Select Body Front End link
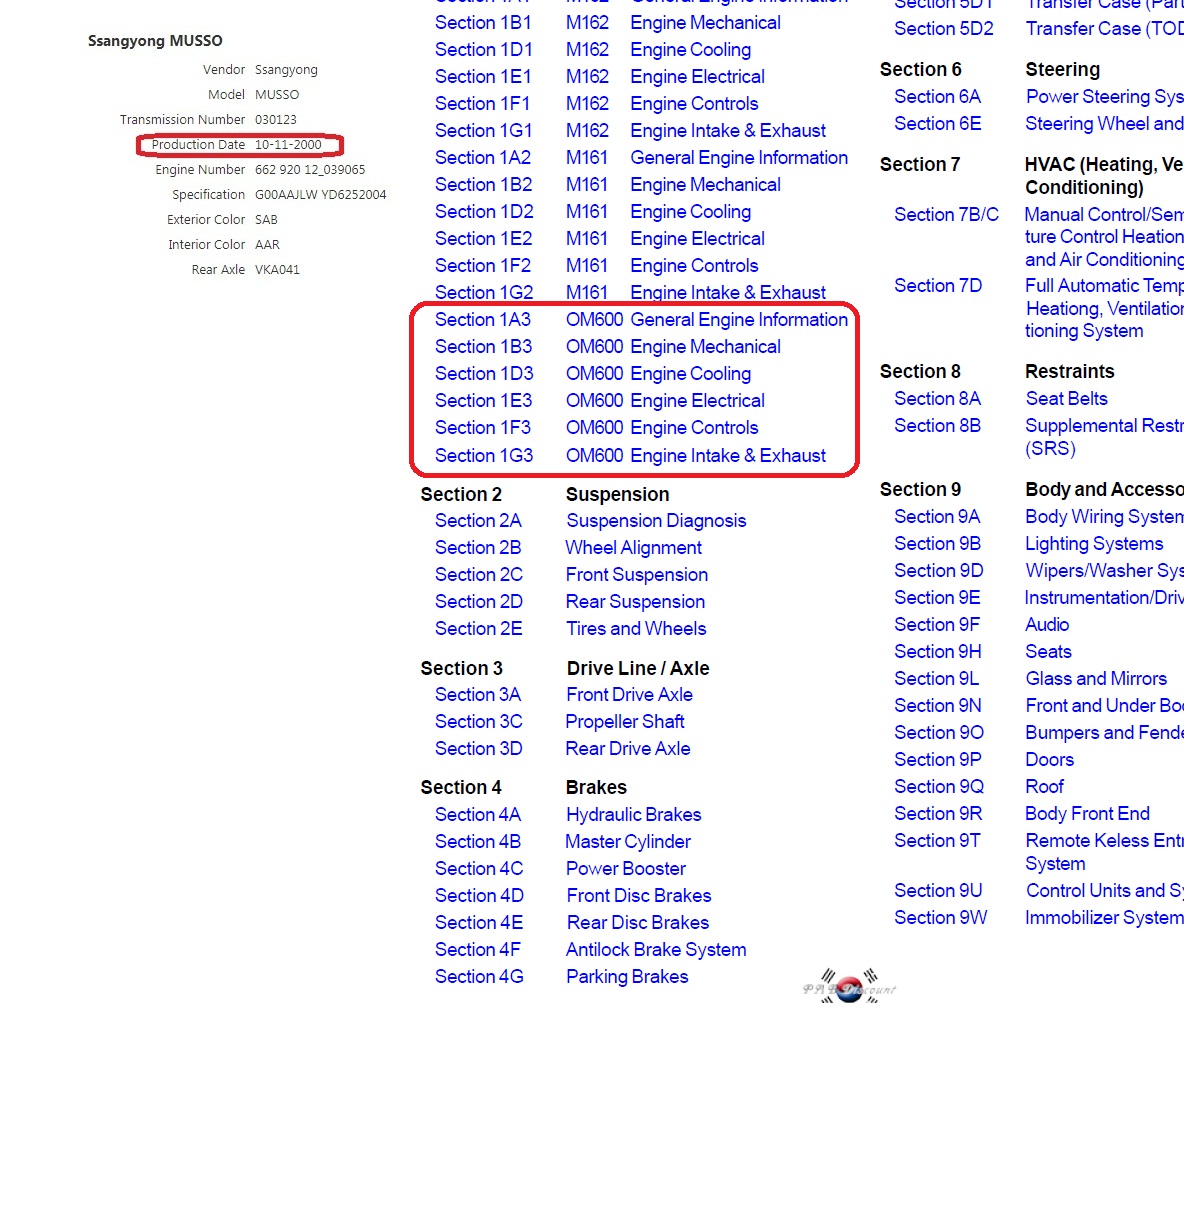 point(1087,814)
